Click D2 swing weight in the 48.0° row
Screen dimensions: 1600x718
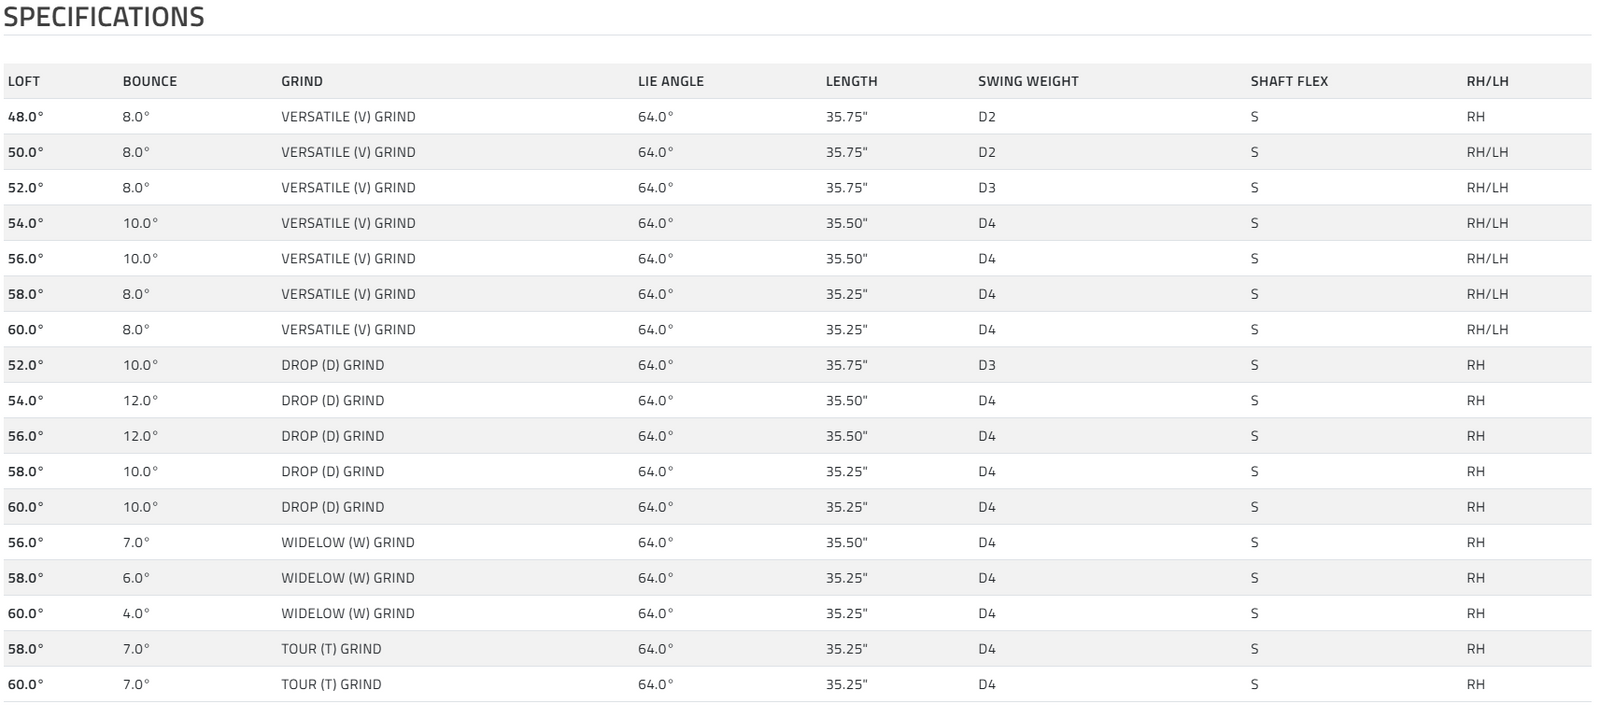point(987,117)
